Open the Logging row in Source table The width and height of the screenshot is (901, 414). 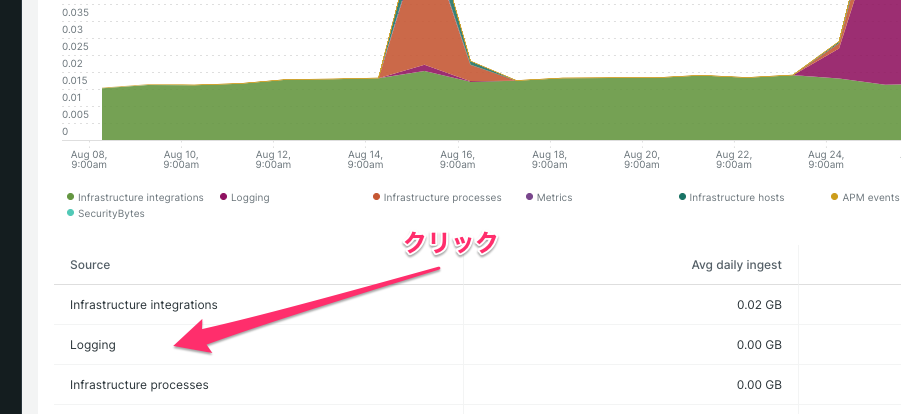pos(93,345)
